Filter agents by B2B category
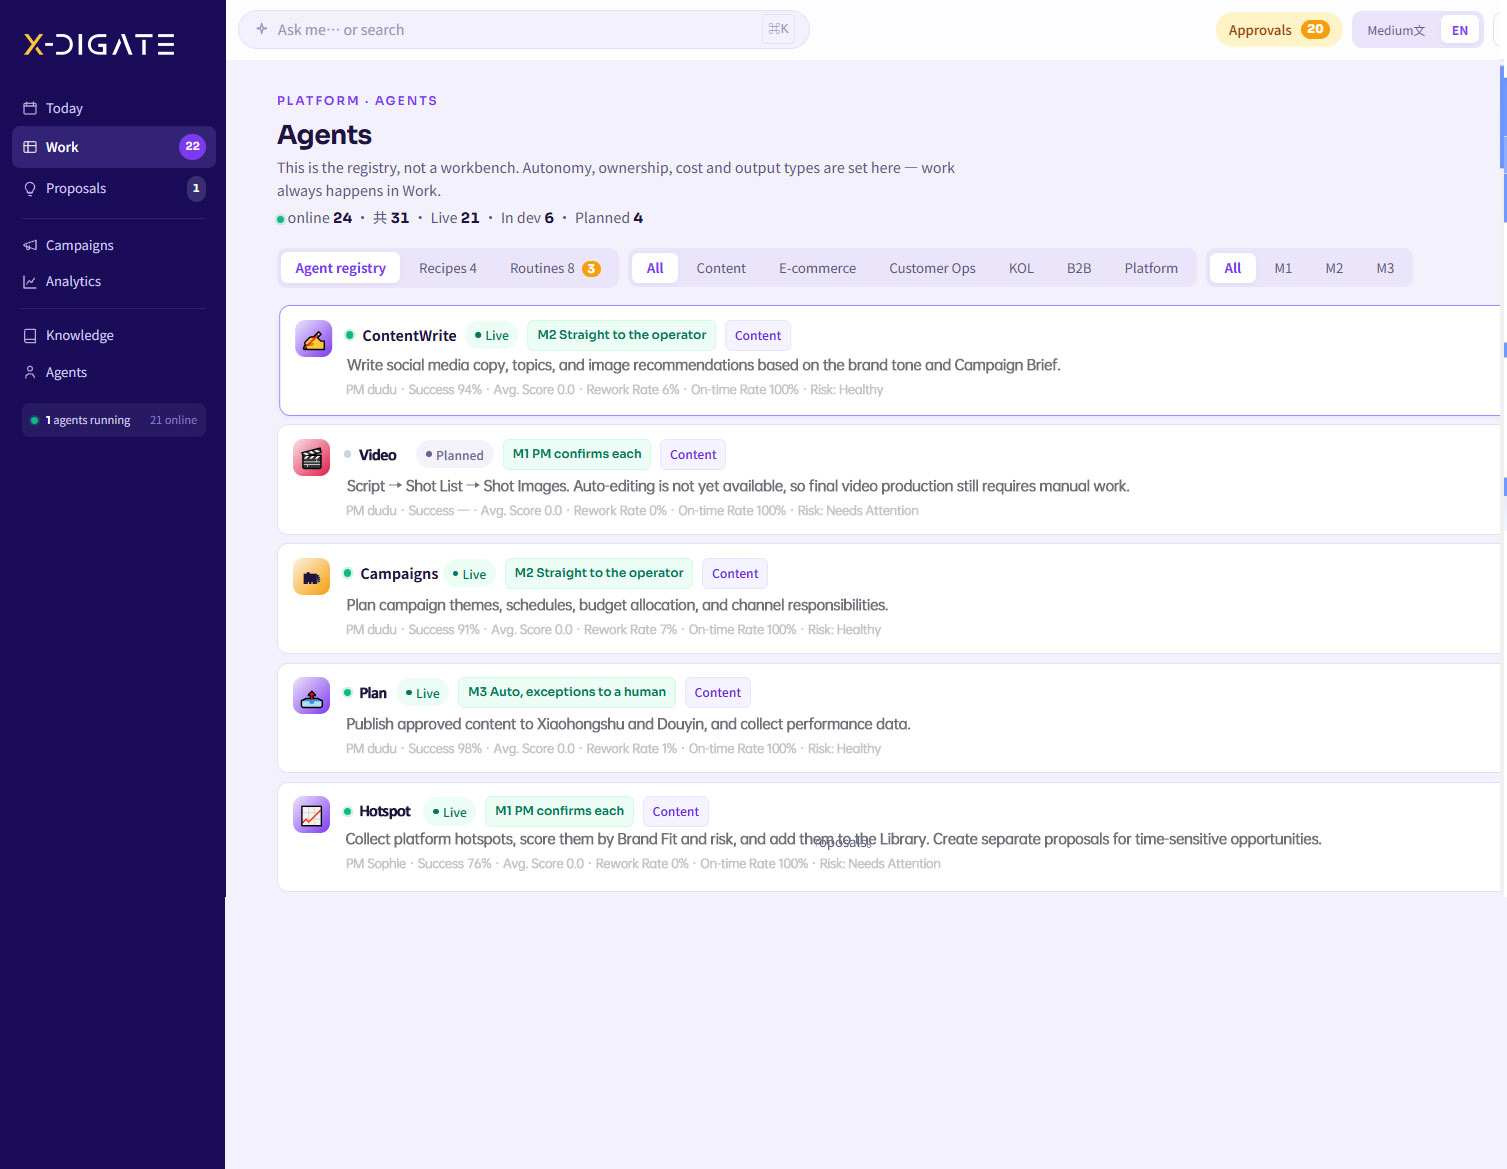The width and height of the screenshot is (1507, 1169). (1079, 268)
